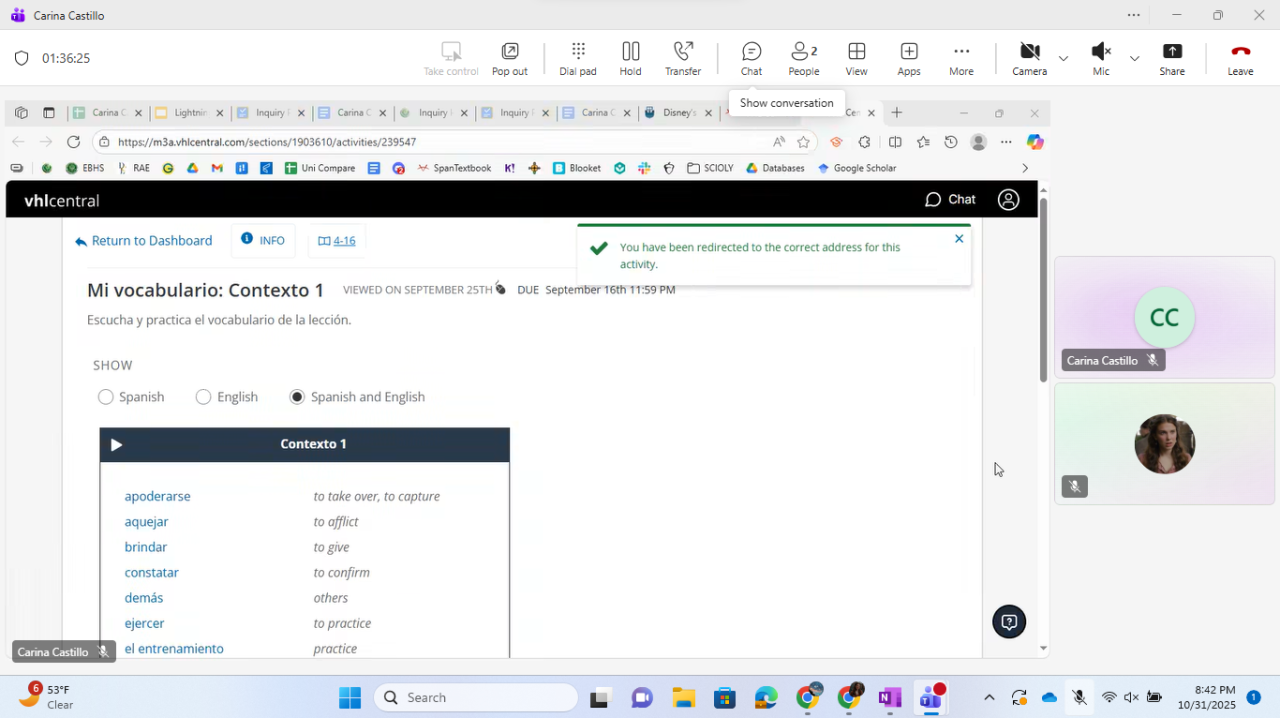The image size is (1280, 718).
Task: Click the Share screen button
Action: (x=1172, y=58)
